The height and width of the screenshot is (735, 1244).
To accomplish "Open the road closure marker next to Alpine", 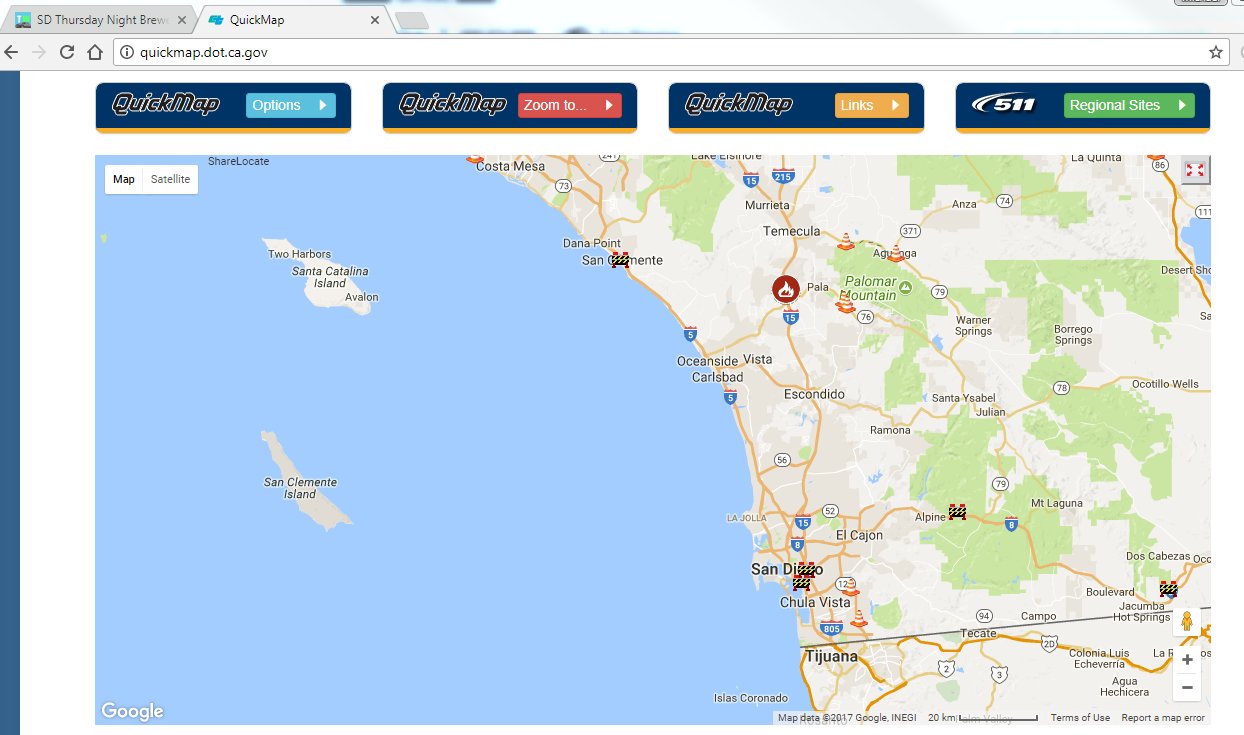I will [957, 511].
